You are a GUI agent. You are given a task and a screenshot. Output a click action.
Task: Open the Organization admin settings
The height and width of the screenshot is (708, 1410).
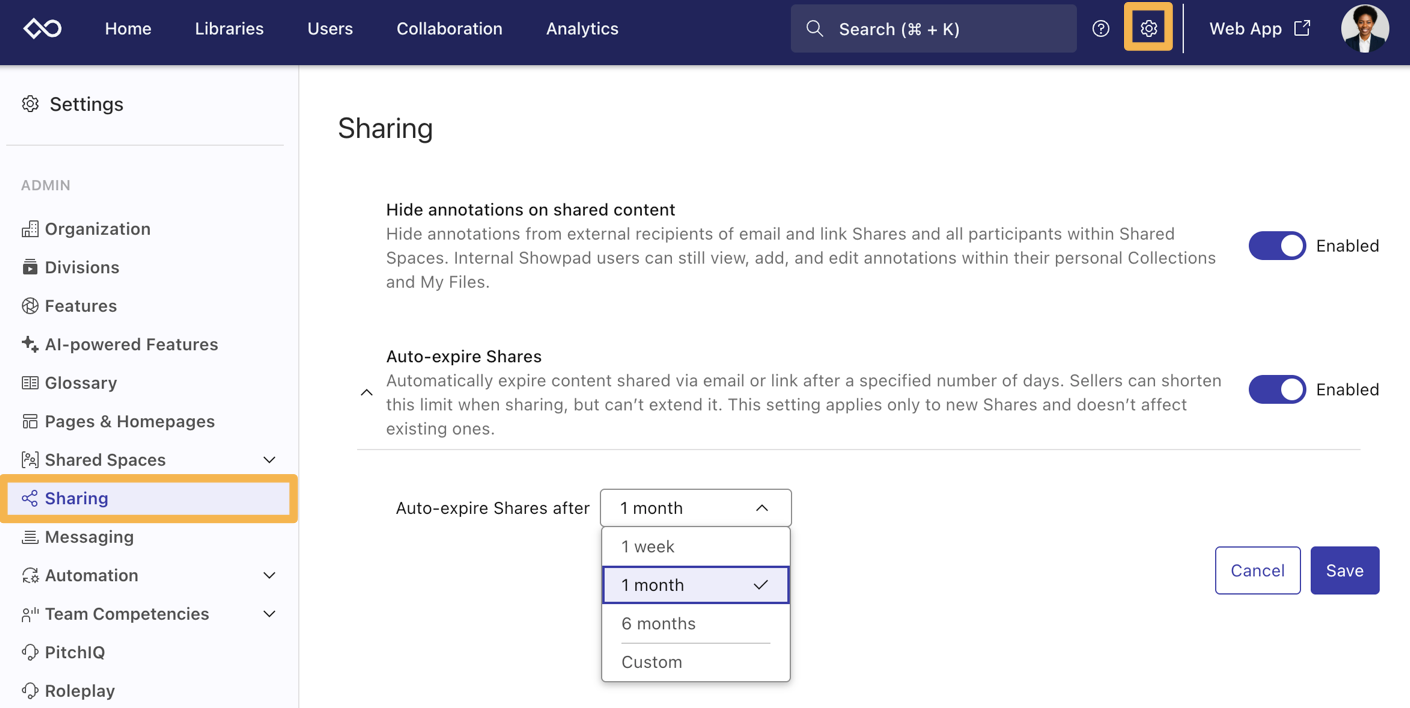tap(96, 228)
